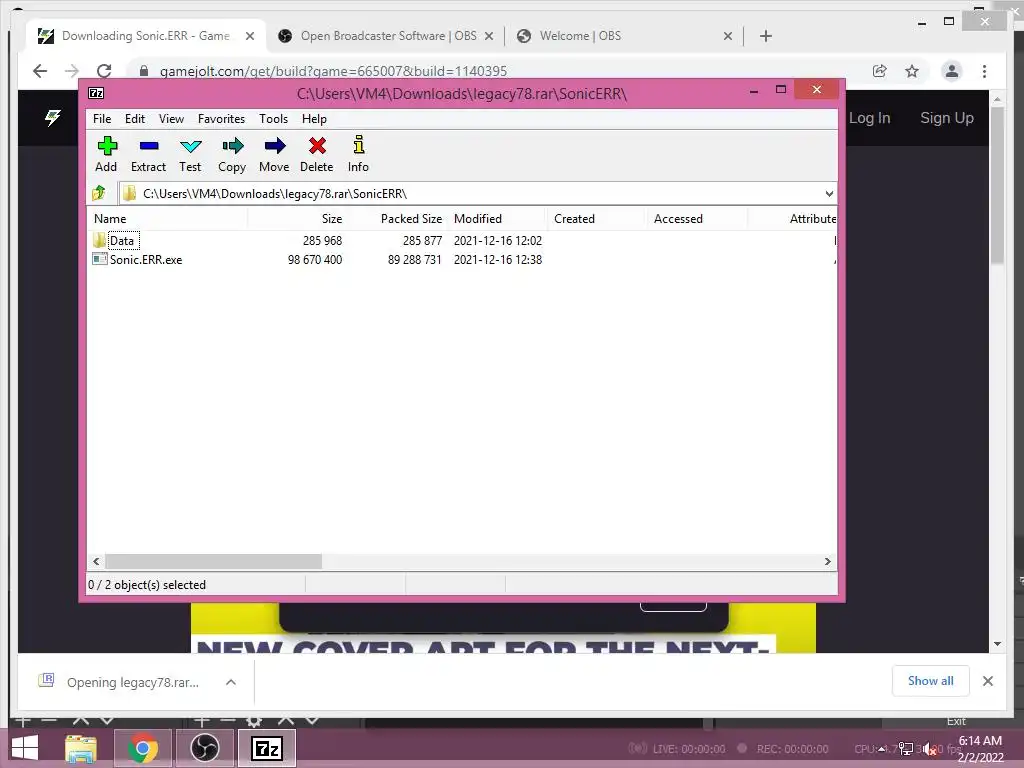
Task: Extract files with the Extract tool
Action: tap(148, 155)
